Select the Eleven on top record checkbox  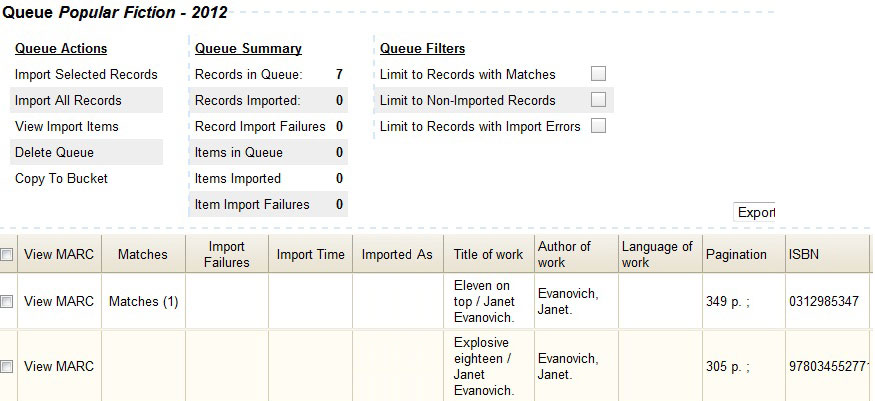(7, 302)
